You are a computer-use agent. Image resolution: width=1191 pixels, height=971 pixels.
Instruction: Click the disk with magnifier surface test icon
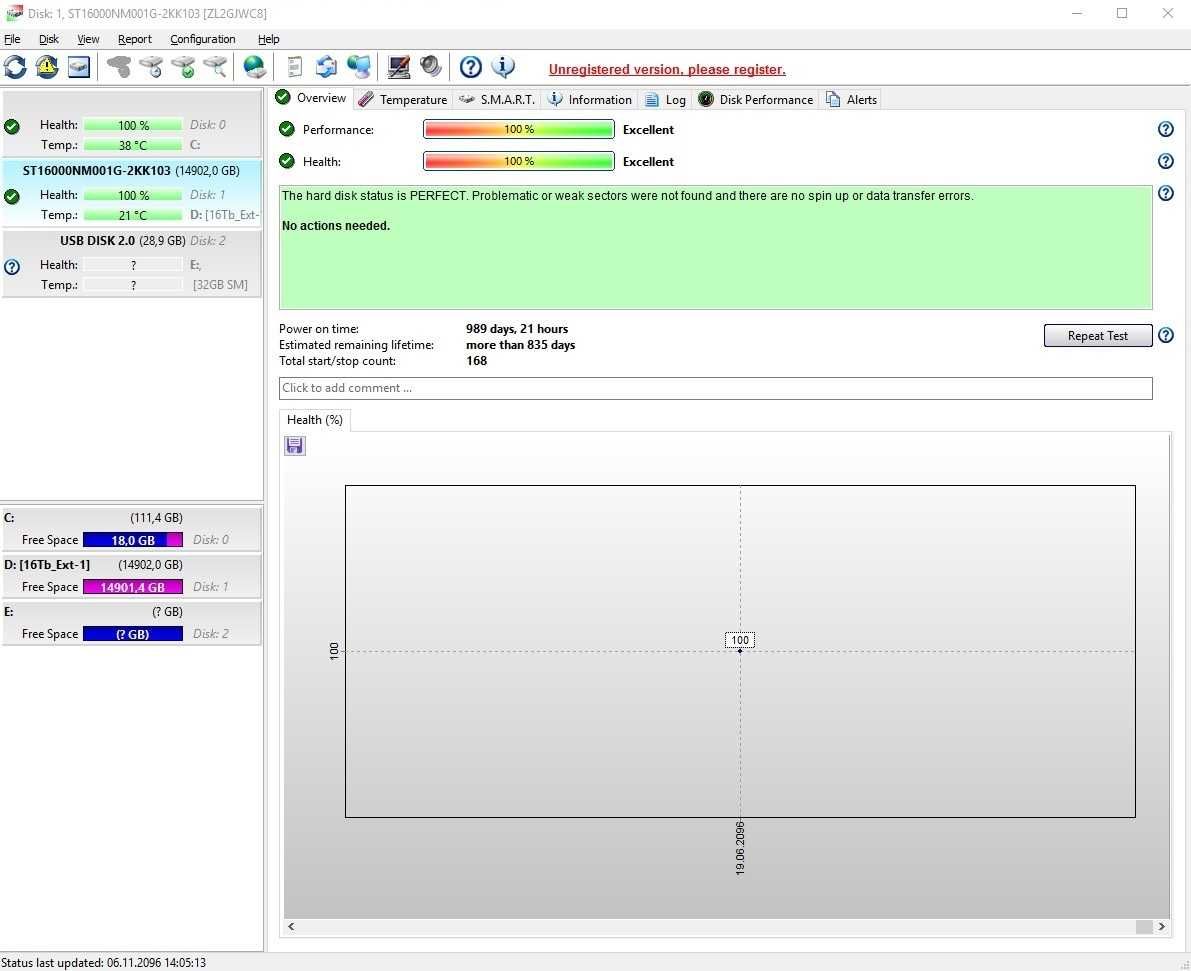tap(216, 68)
